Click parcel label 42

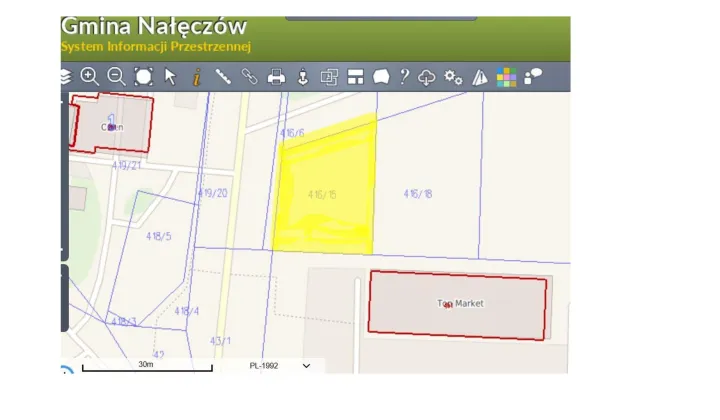point(158,355)
